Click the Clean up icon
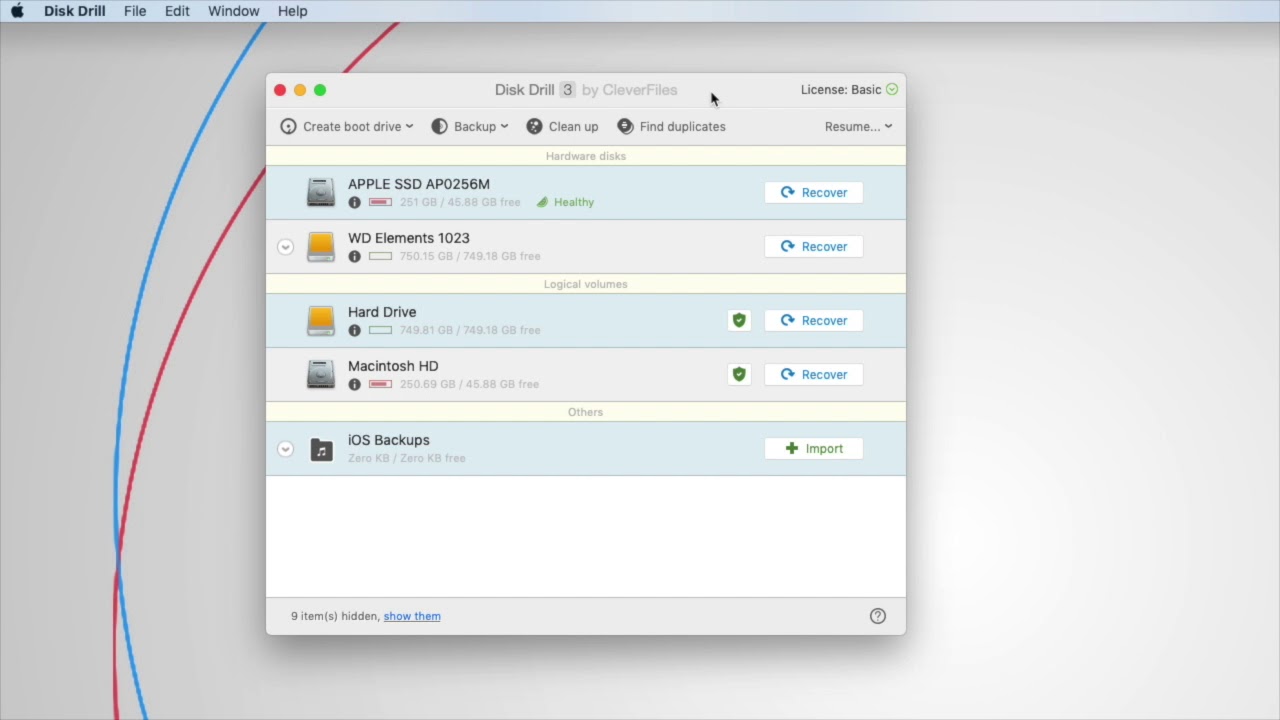This screenshot has height=720, width=1280. pos(534,126)
